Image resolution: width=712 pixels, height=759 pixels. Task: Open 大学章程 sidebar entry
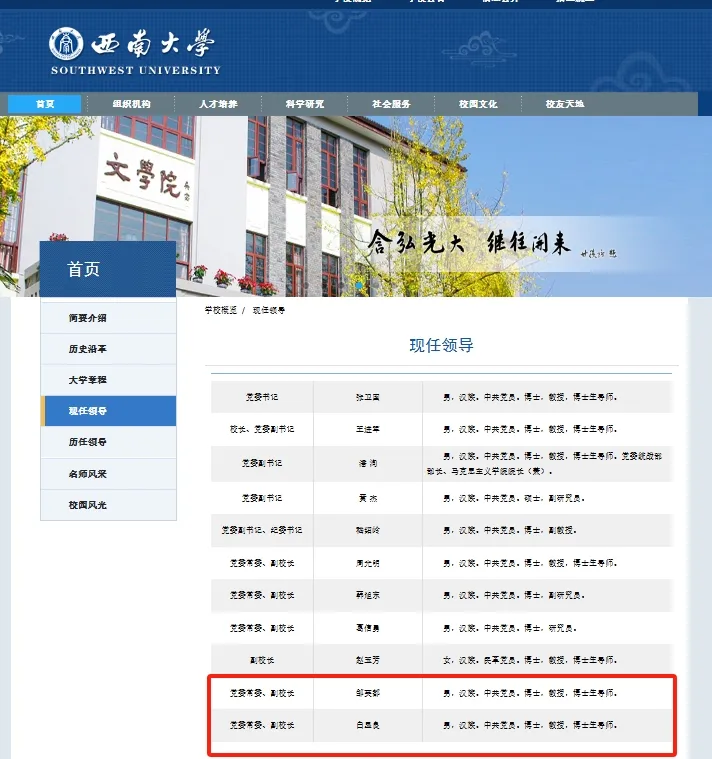(x=88, y=380)
